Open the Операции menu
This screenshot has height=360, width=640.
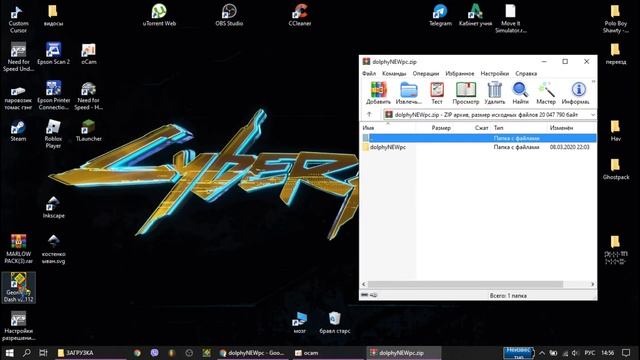click(426, 73)
